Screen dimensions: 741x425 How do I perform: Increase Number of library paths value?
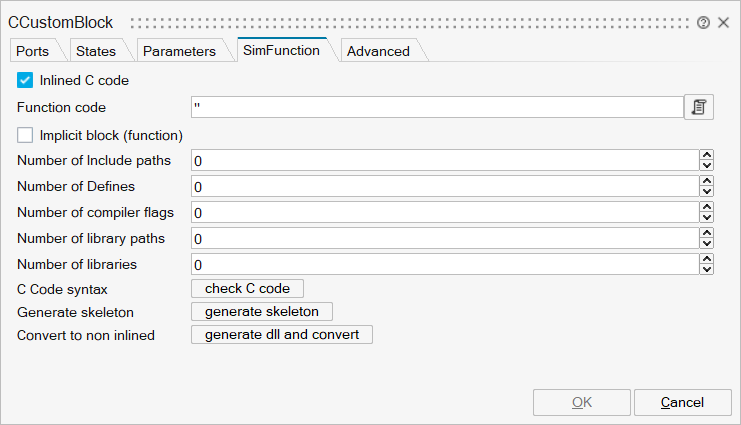click(707, 234)
